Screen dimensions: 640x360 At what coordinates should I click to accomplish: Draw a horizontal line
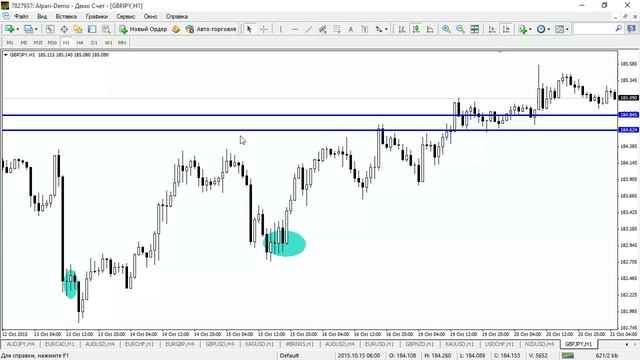click(x=295, y=29)
